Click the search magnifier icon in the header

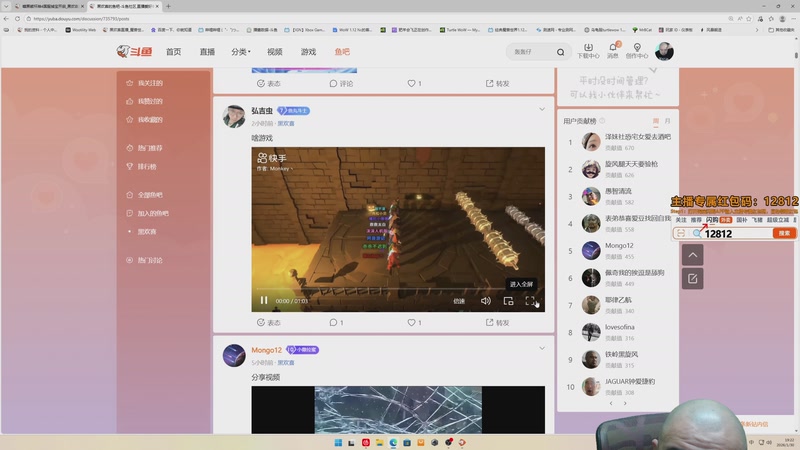click(x=560, y=52)
